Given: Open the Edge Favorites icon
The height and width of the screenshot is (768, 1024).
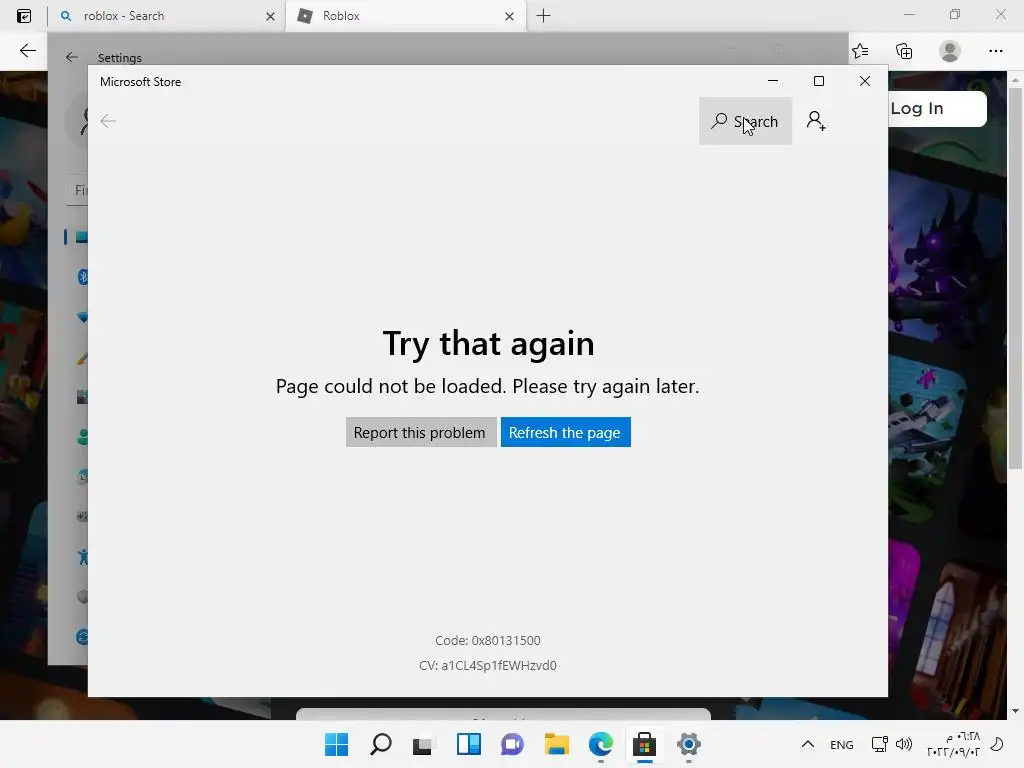Looking at the screenshot, I should pos(861,51).
